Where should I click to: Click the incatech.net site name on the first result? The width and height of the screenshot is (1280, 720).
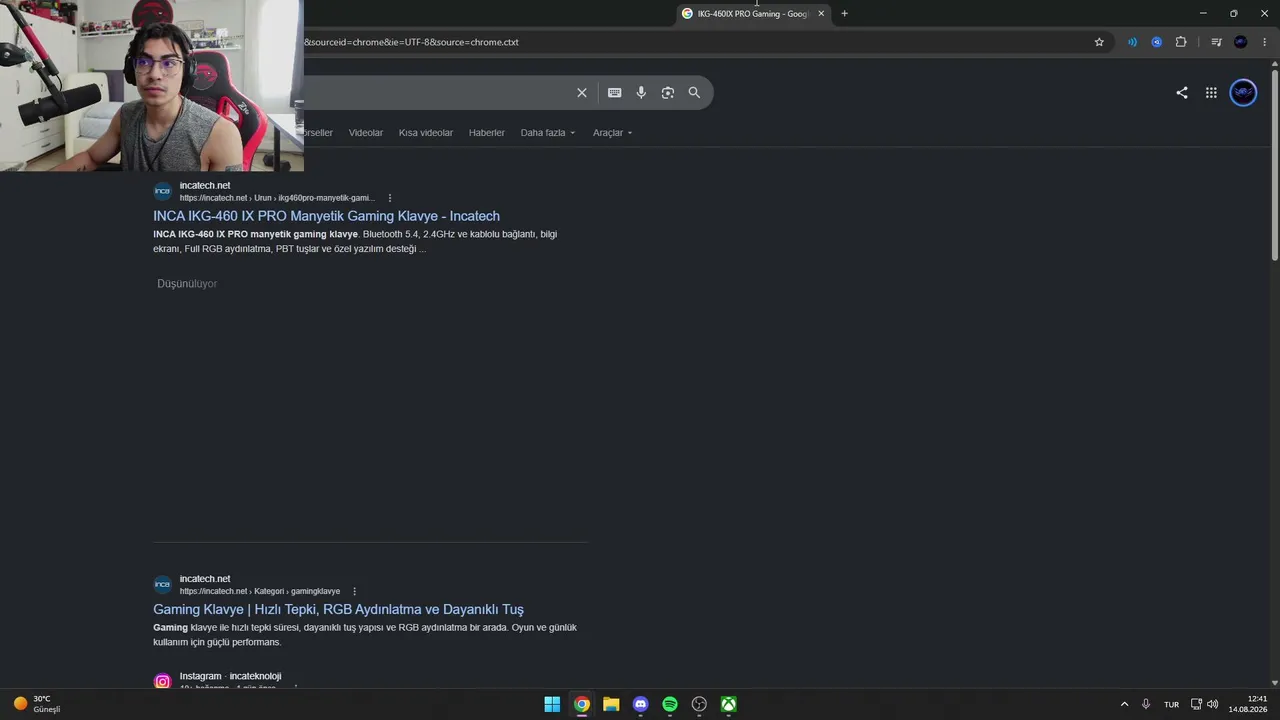[205, 185]
